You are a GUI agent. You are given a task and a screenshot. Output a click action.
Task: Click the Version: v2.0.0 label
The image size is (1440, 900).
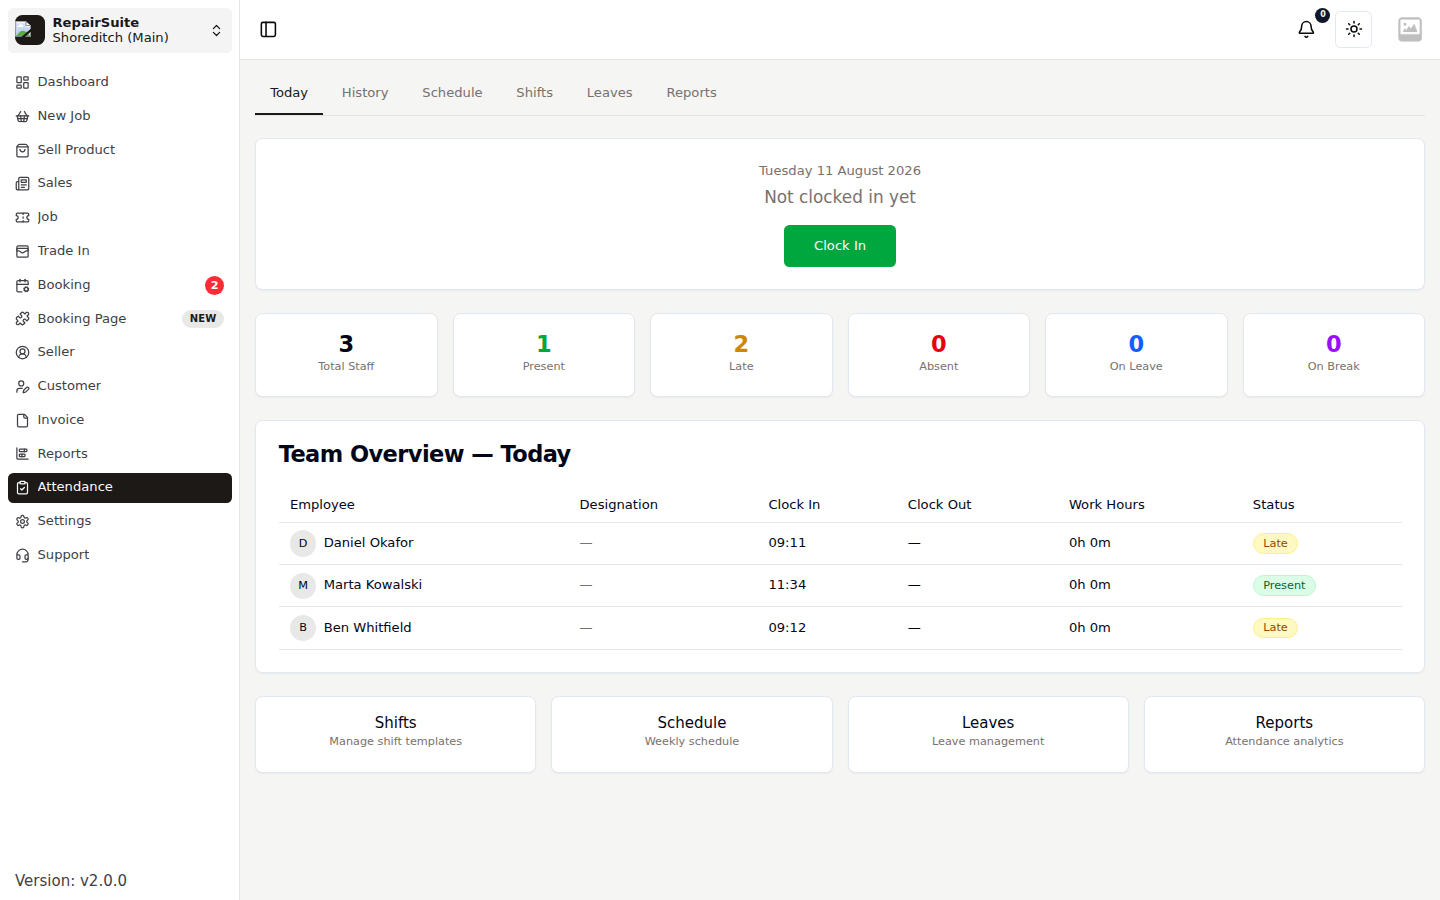coord(71,881)
